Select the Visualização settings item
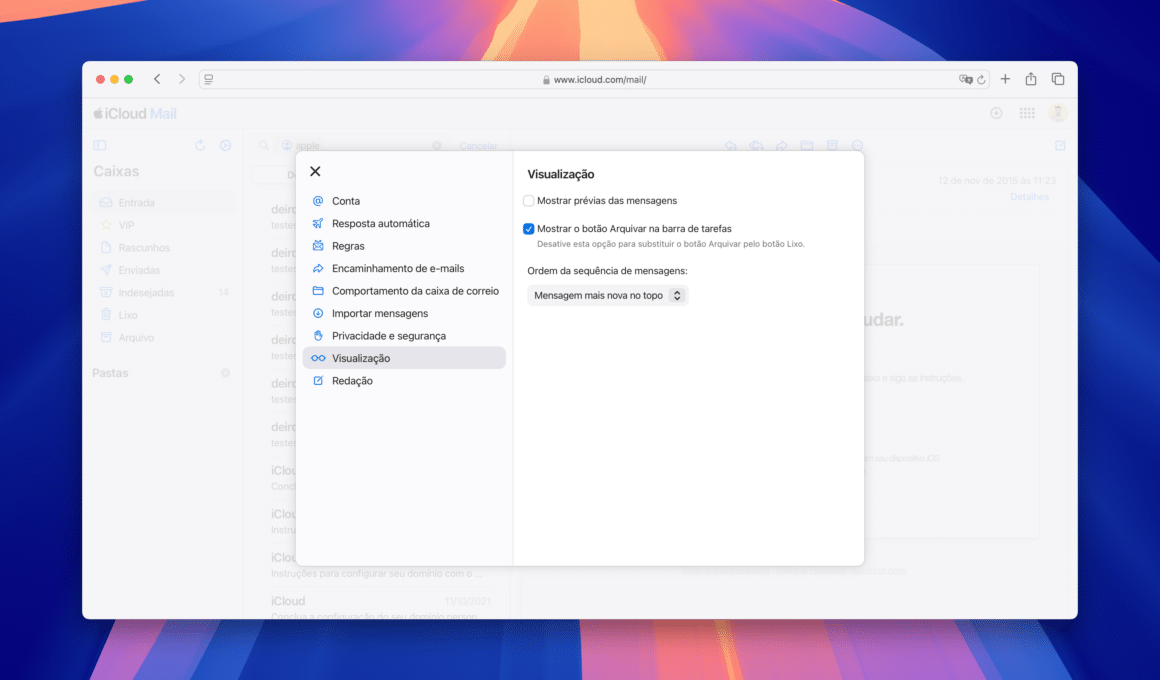The height and width of the screenshot is (680, 1160). tap(404, 358)
